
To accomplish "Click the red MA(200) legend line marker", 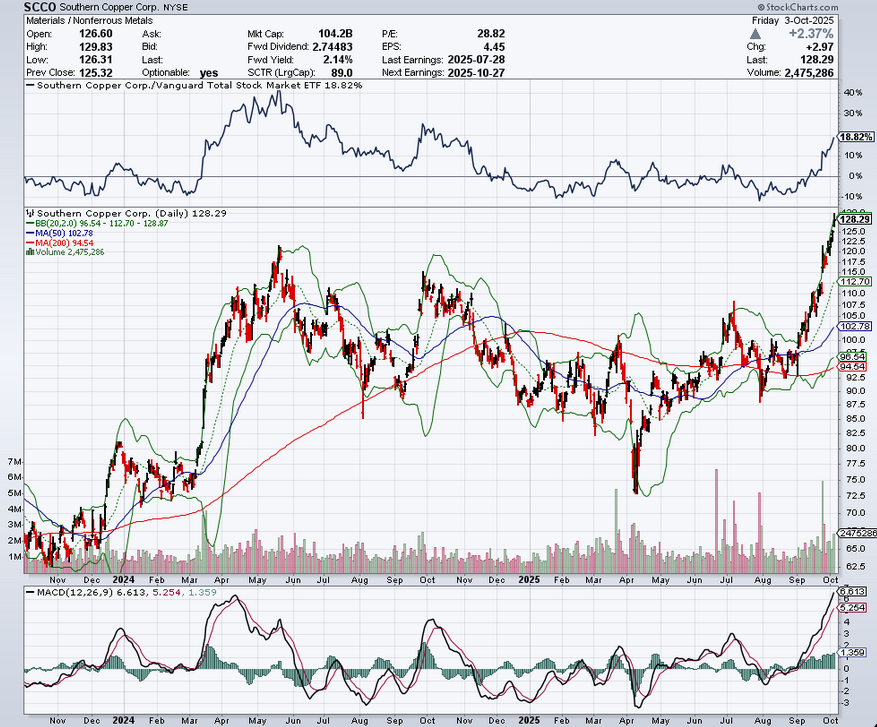I will tap(30, 243).
